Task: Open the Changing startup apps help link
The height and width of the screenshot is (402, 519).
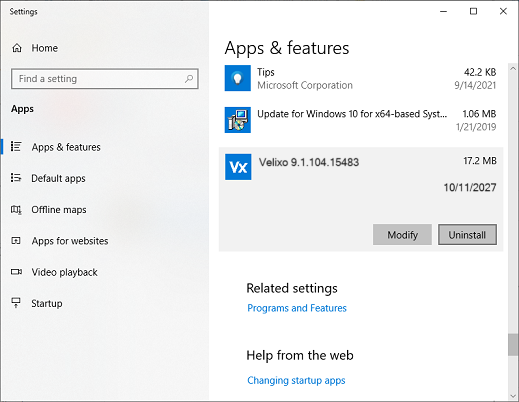Action: click(296, 380)
